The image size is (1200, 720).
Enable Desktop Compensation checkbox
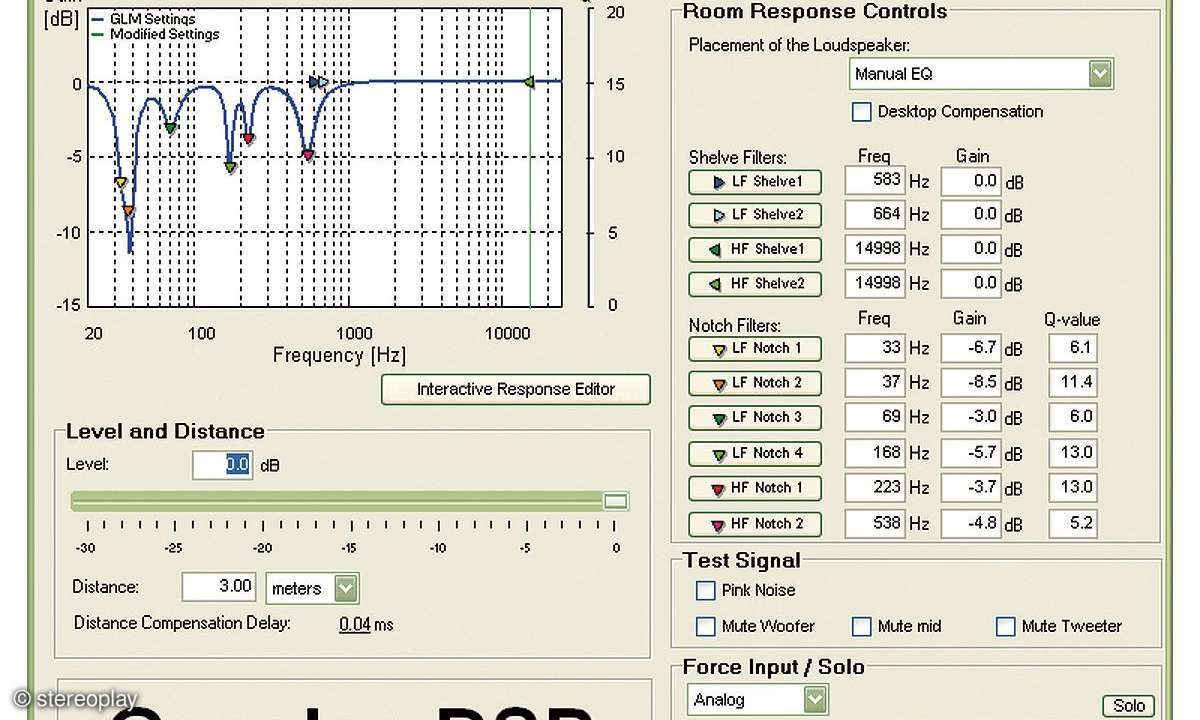tap(861, 112)
